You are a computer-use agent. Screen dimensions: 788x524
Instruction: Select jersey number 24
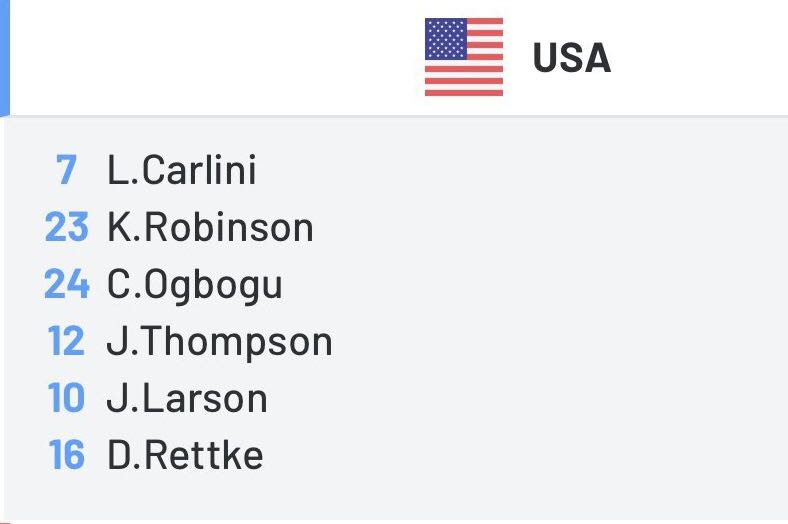click(x=66, y=284)
